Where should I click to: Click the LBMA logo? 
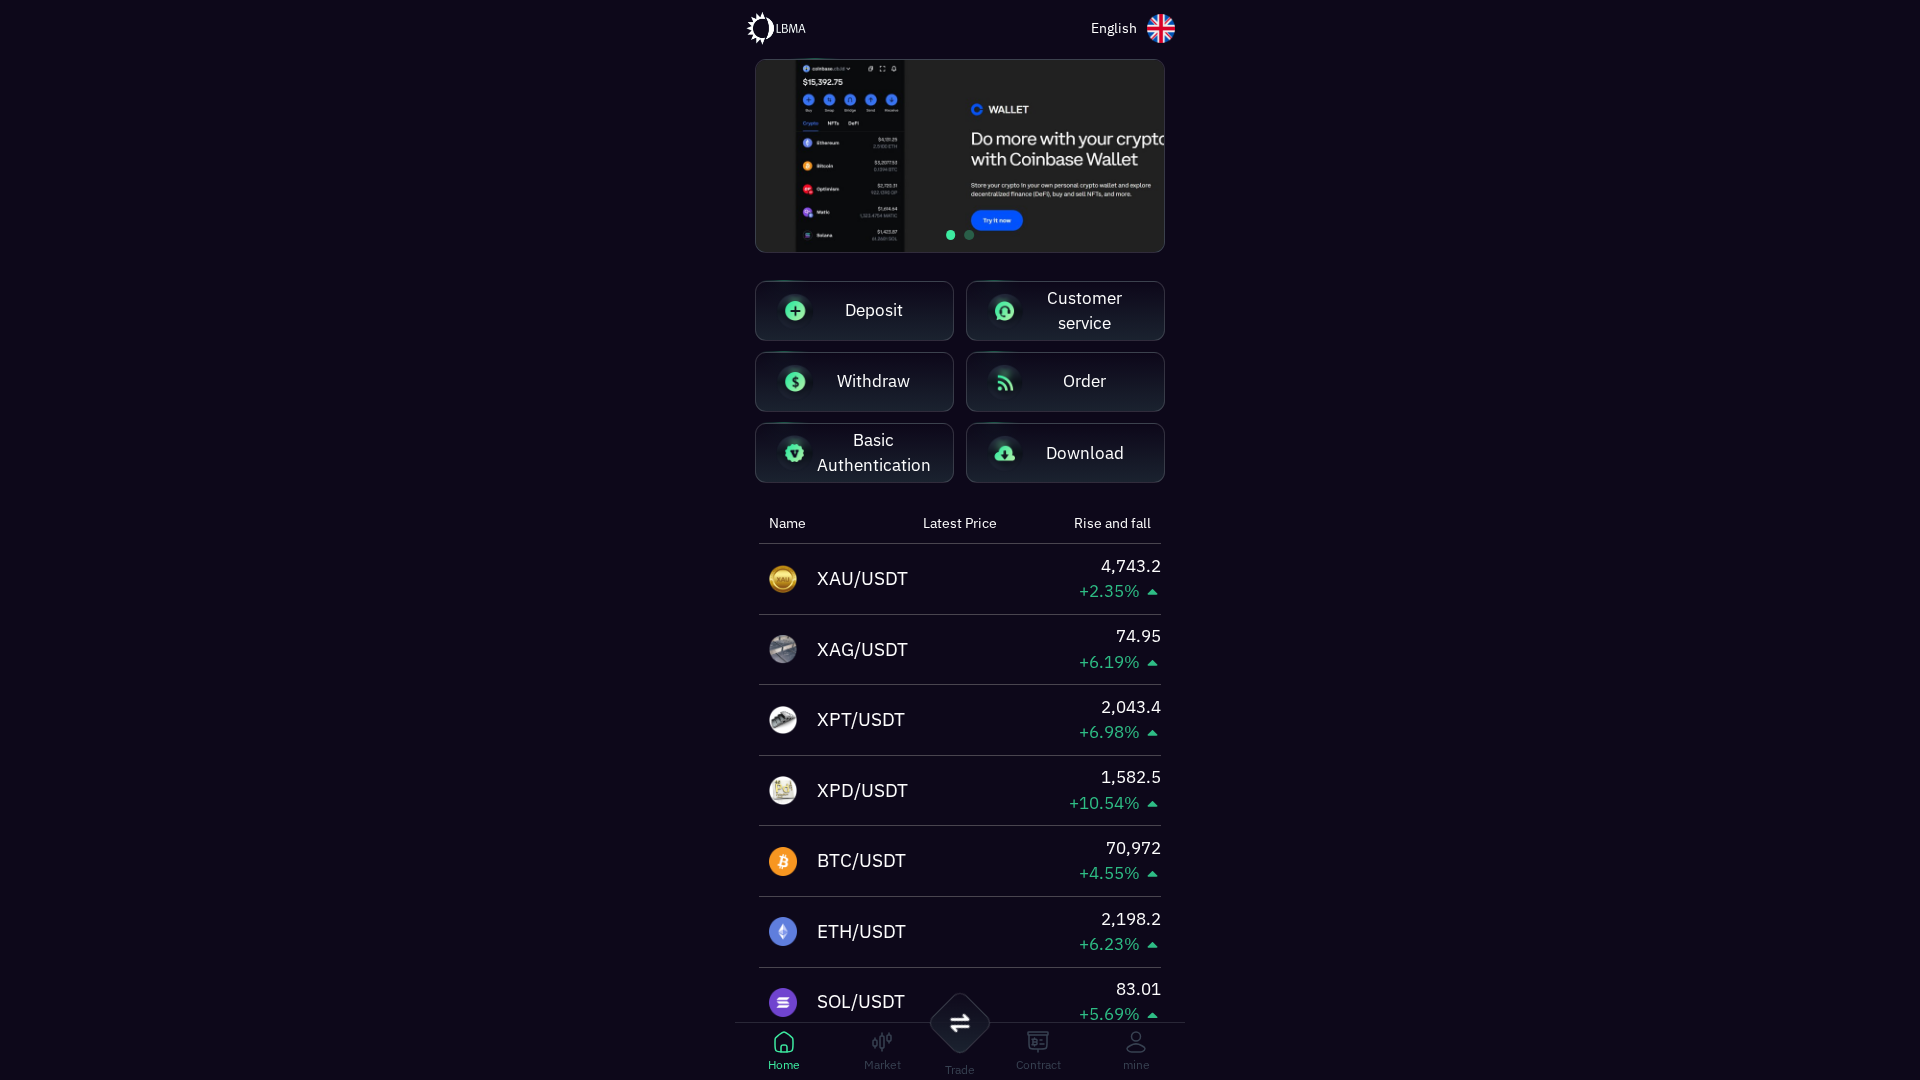click(777, 28)
